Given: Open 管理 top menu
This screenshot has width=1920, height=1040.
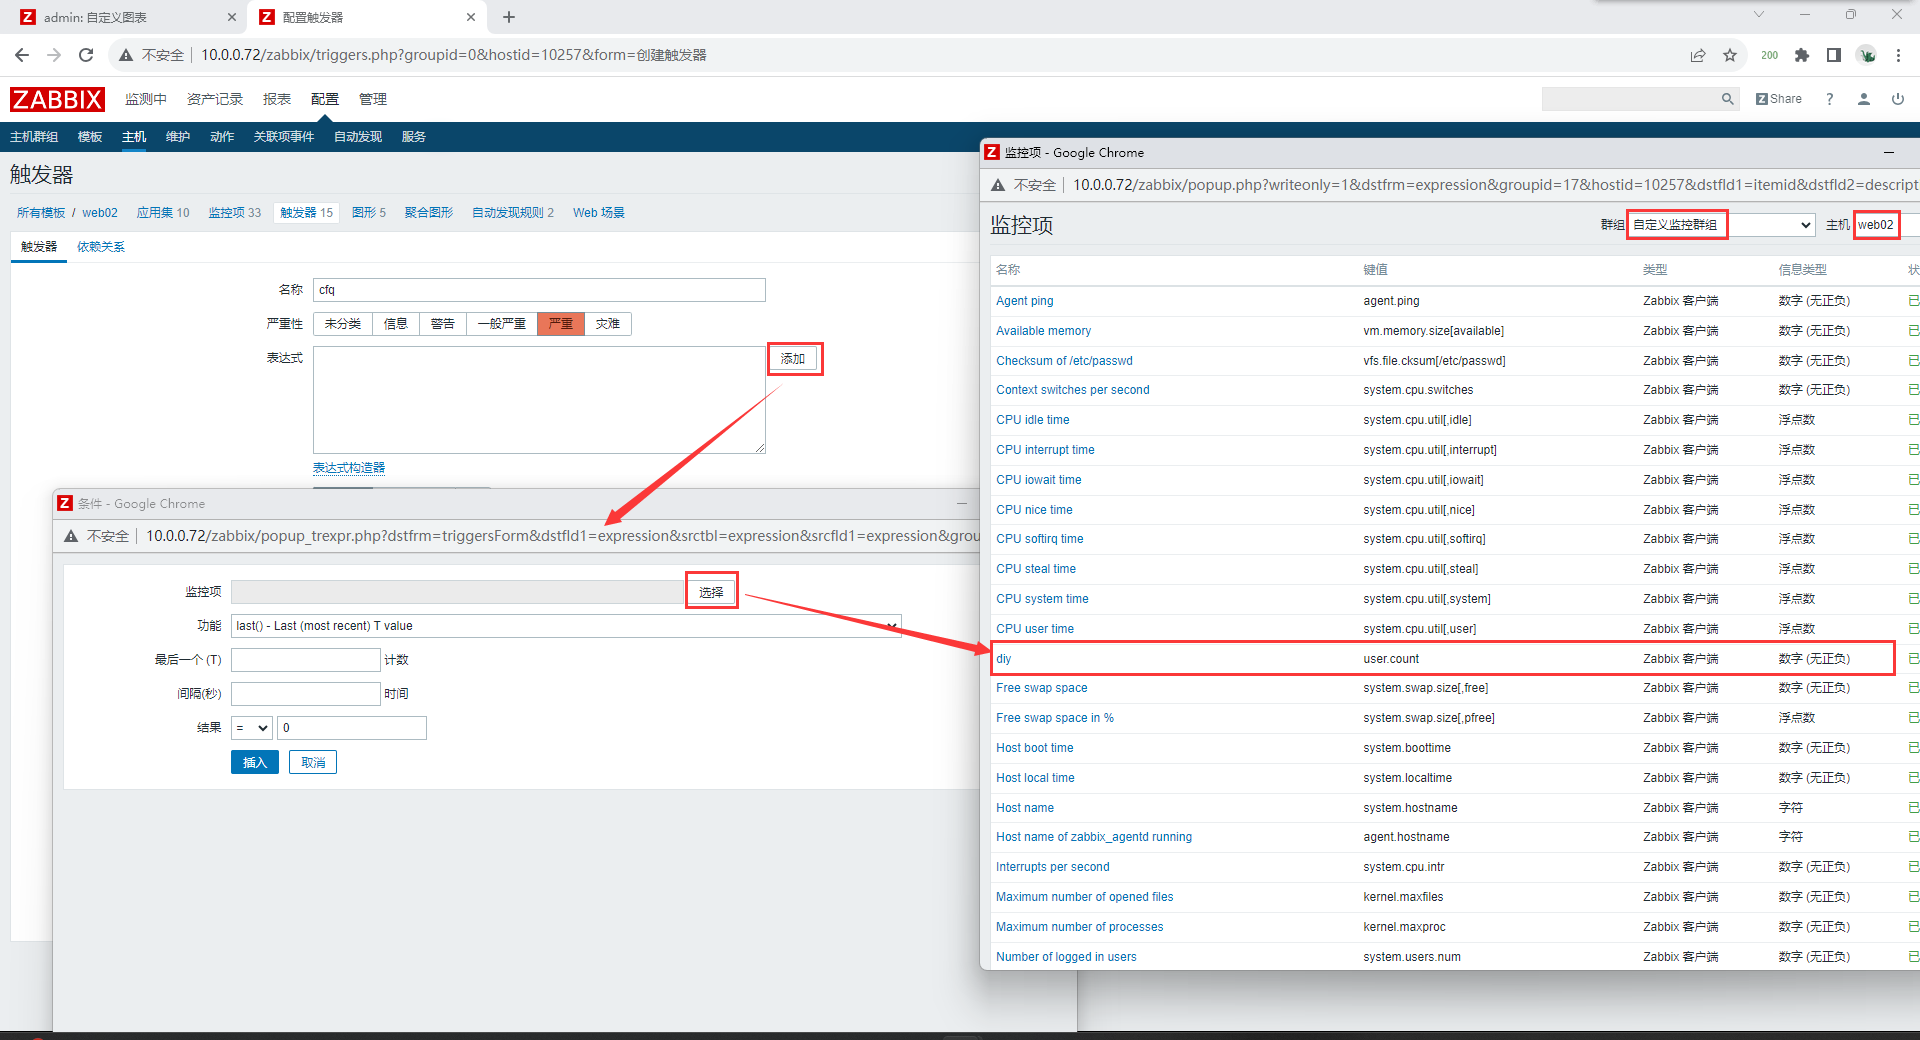Looking at the screenshot, I should (x=373, y=99).
